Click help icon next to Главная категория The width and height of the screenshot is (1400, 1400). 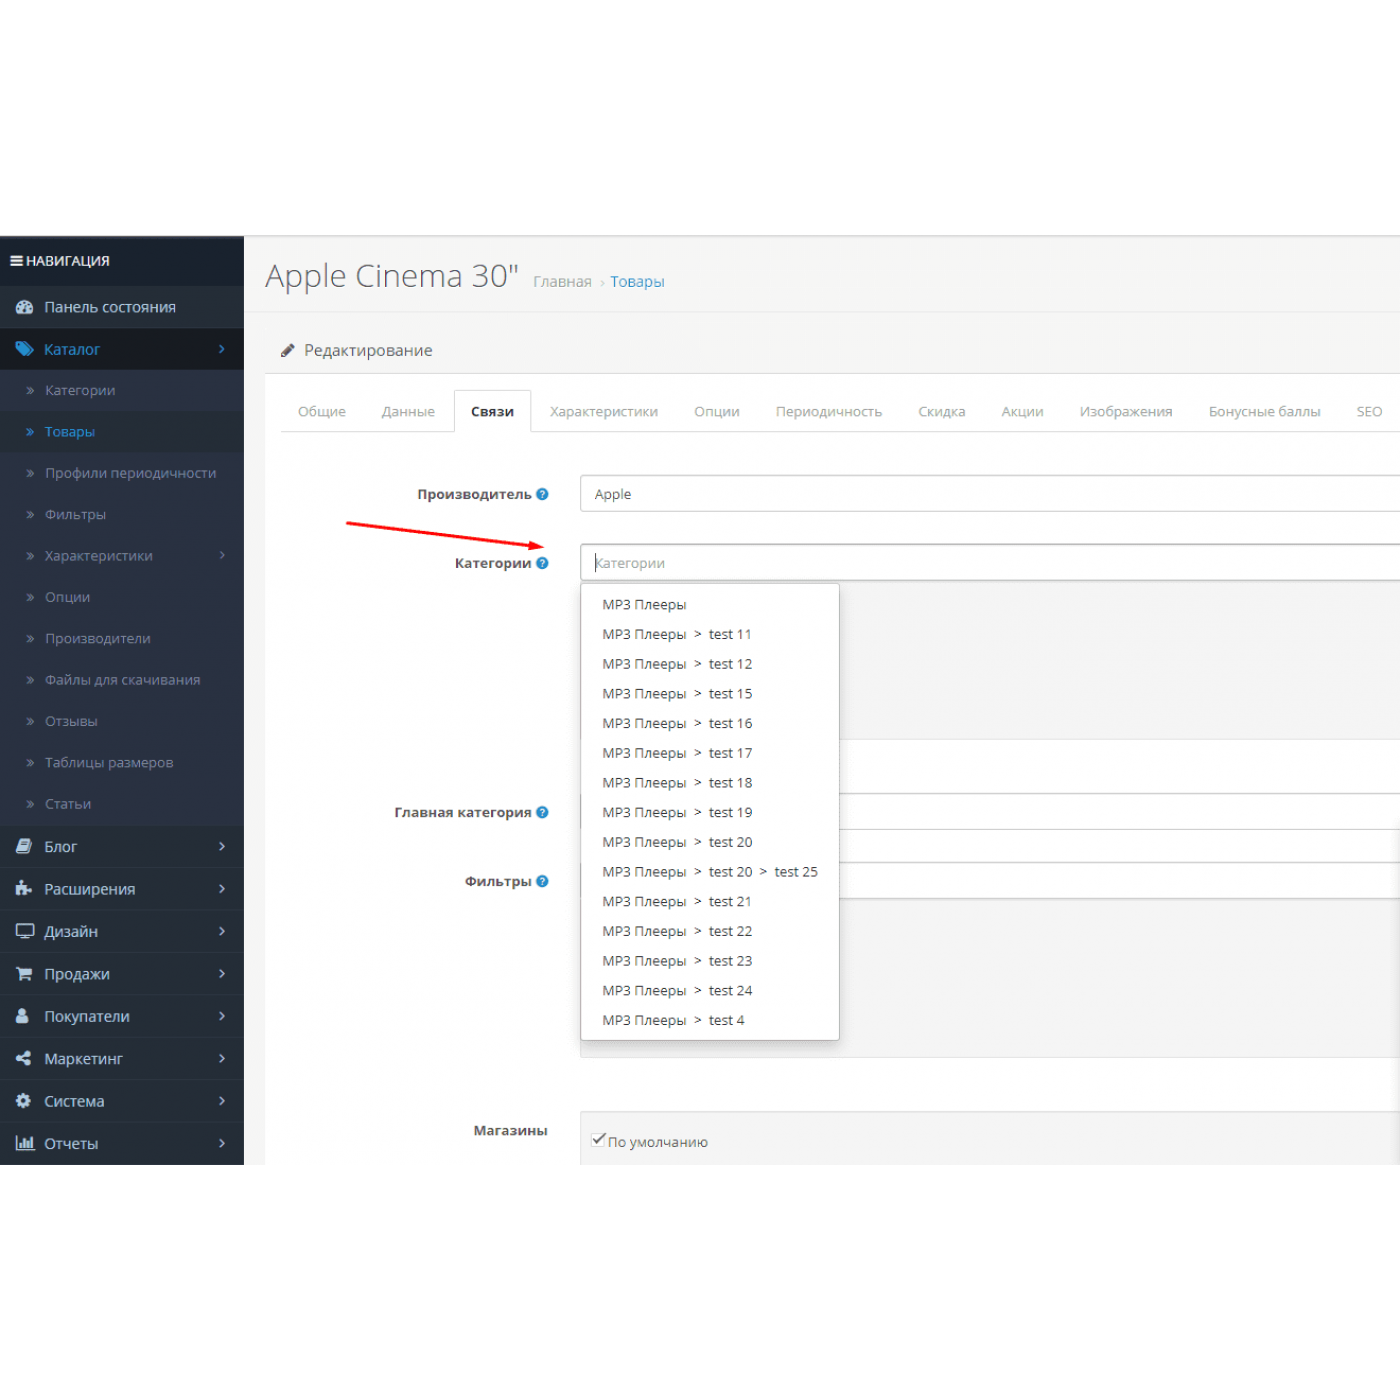tap(542, 812)
